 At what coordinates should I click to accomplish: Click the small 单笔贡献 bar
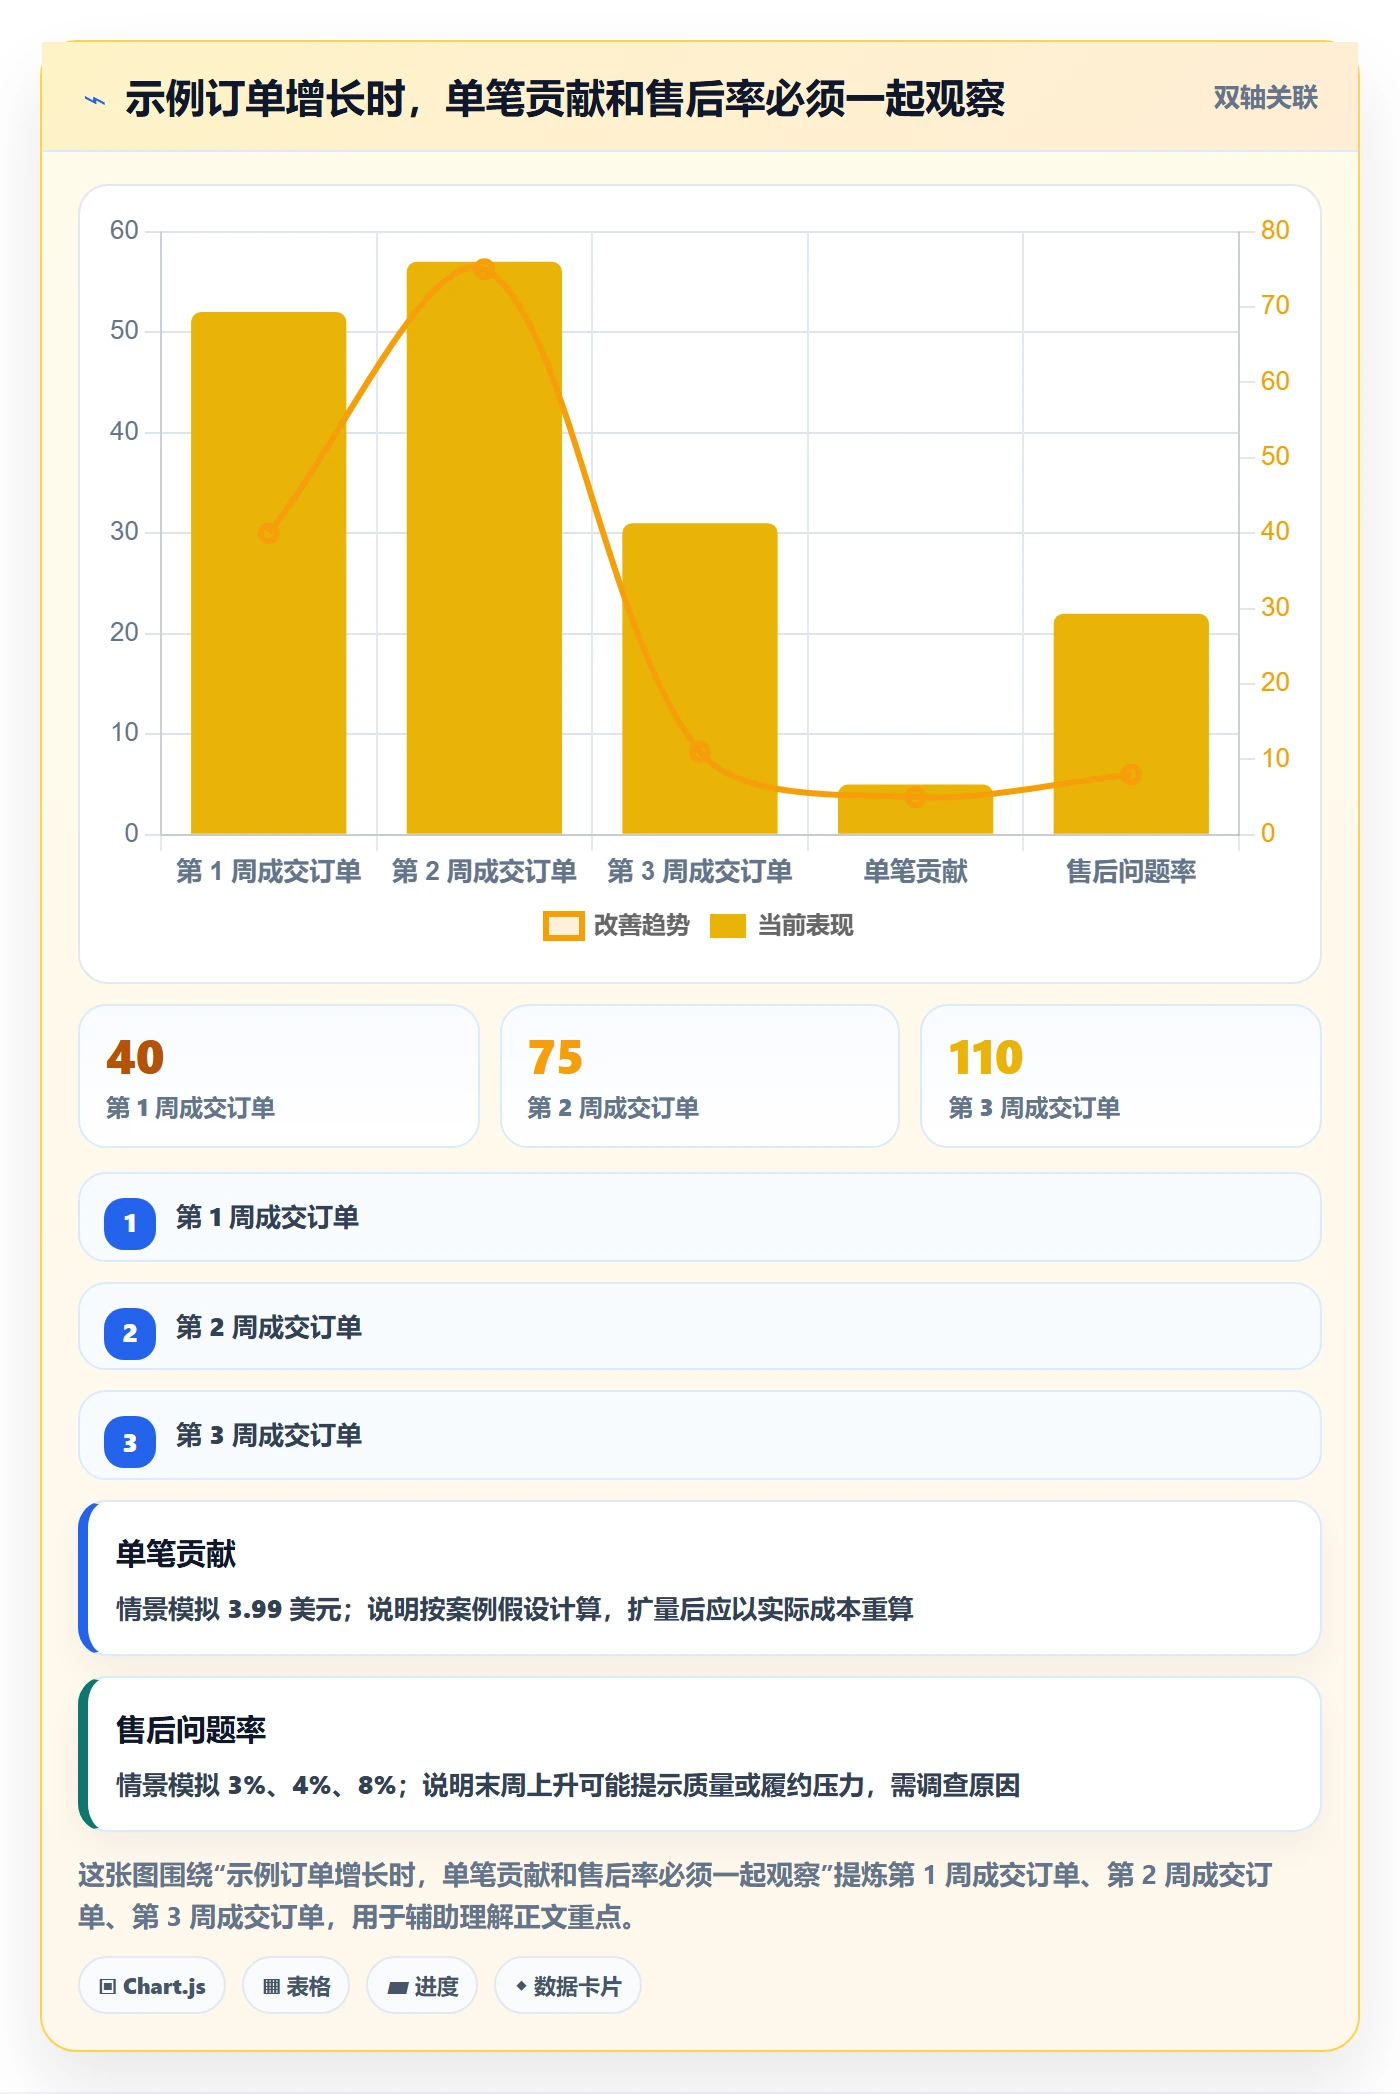click(x=915, y=810)
